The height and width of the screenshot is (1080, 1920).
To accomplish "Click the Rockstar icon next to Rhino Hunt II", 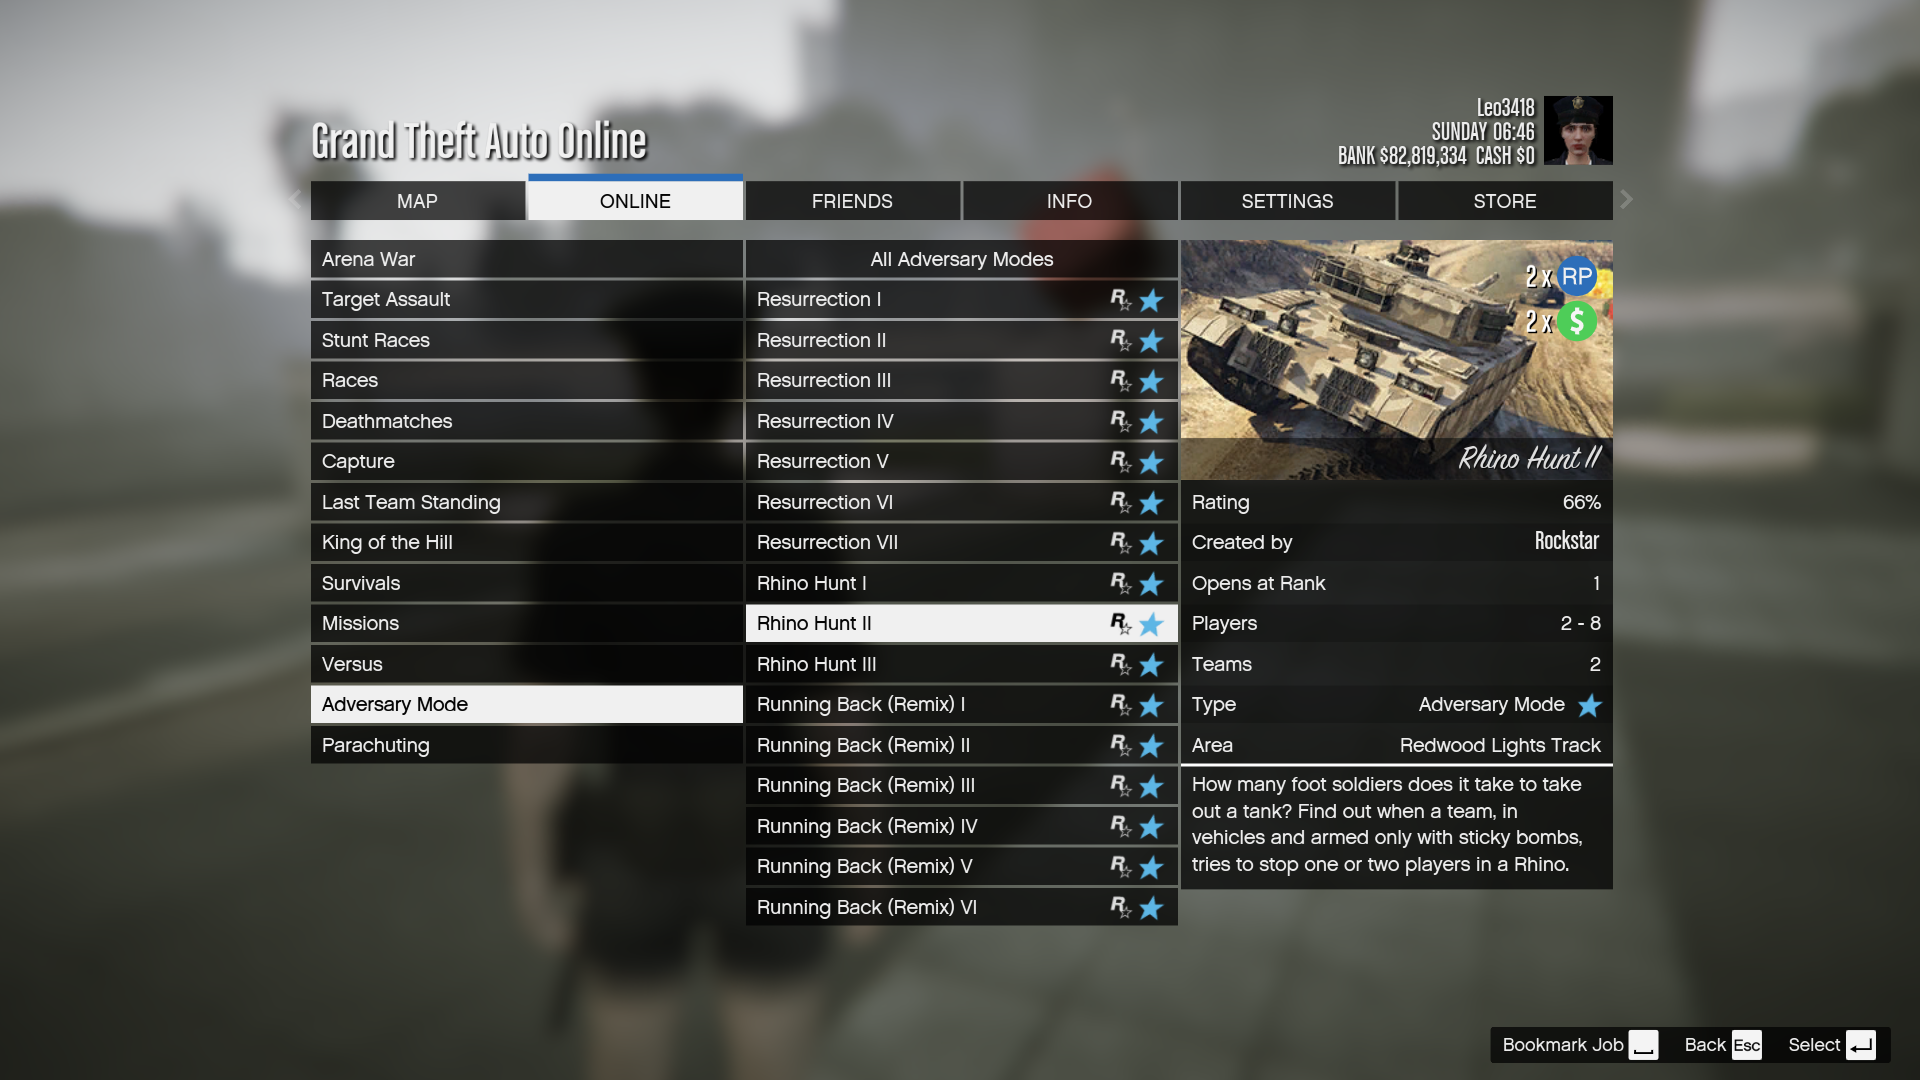I will [1120, 621].
